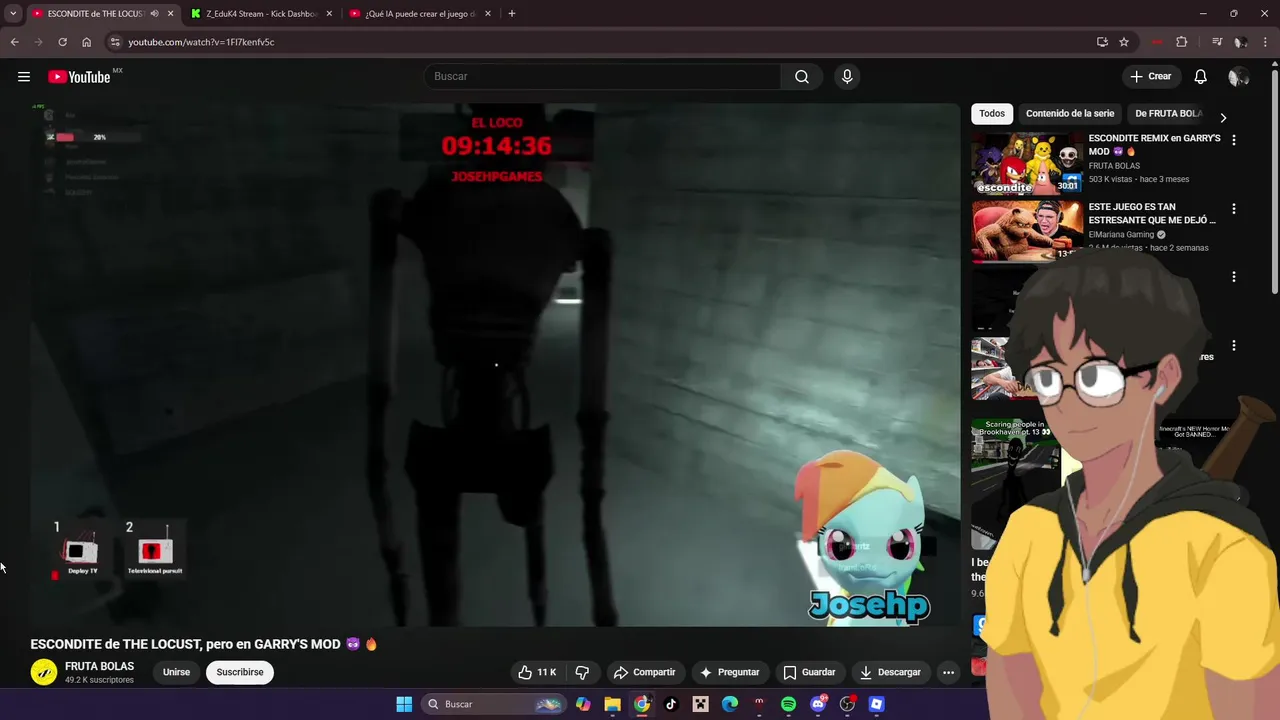Start voice search with the microphone icon
This screenshot has width=1280, height=720.
tap(847, 77)
